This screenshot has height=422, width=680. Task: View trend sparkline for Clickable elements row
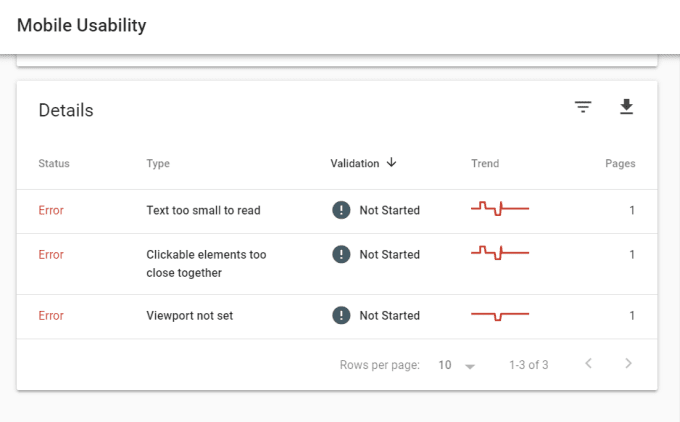pos(500,251)
